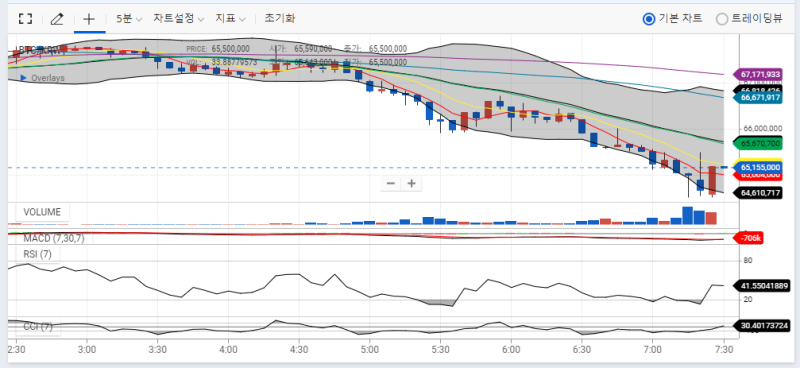Click the RSI 20 level label
The image size is (800, 368).
(x=748, y=299)
